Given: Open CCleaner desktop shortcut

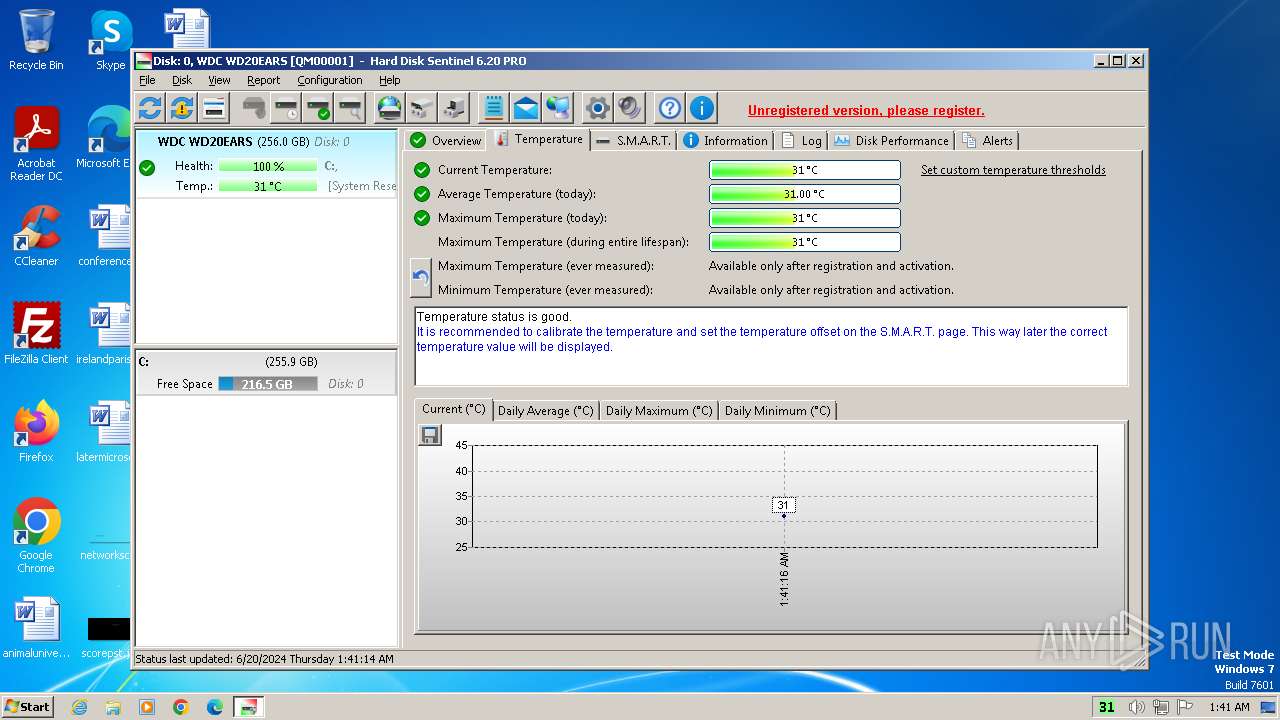Looking at the screenshot, I should [36, 236].
